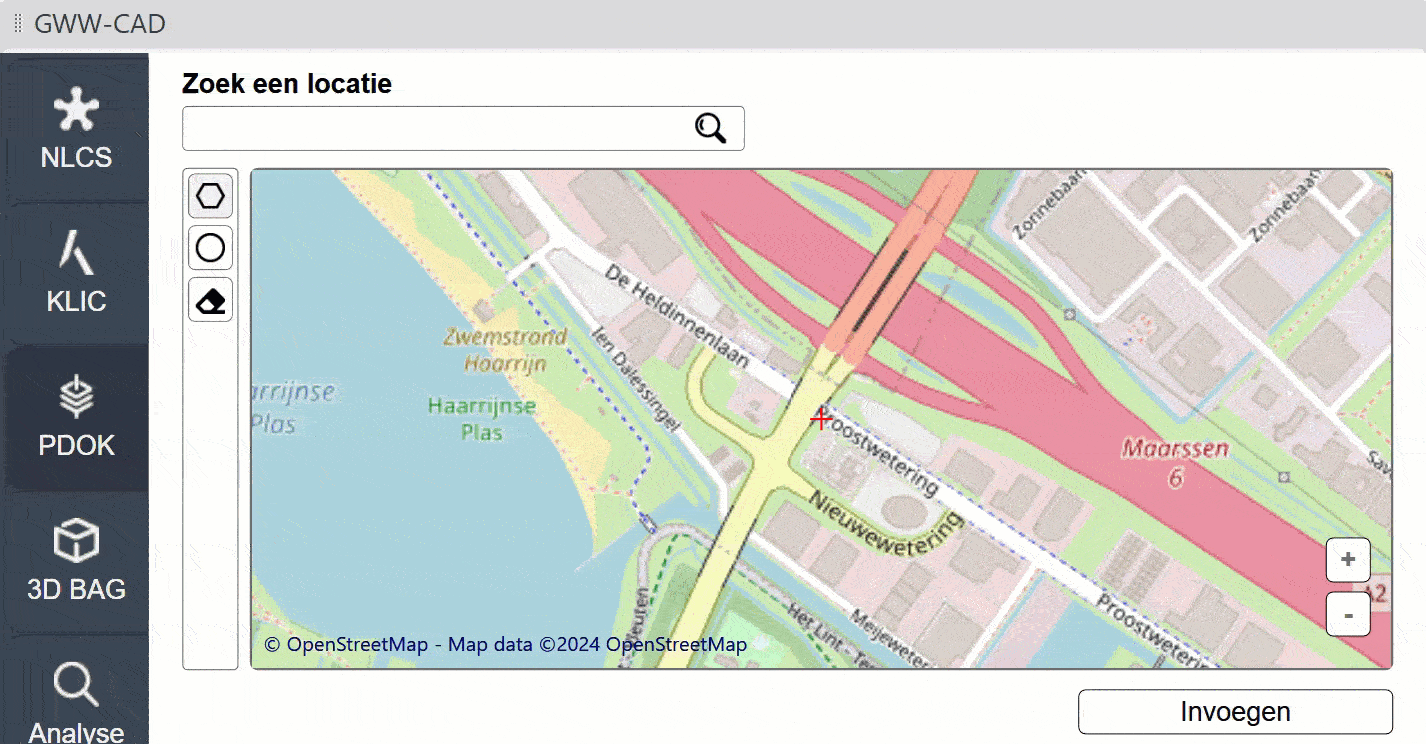Open the 3D BAG panel

pyautogui.click(x=76, y=562)
